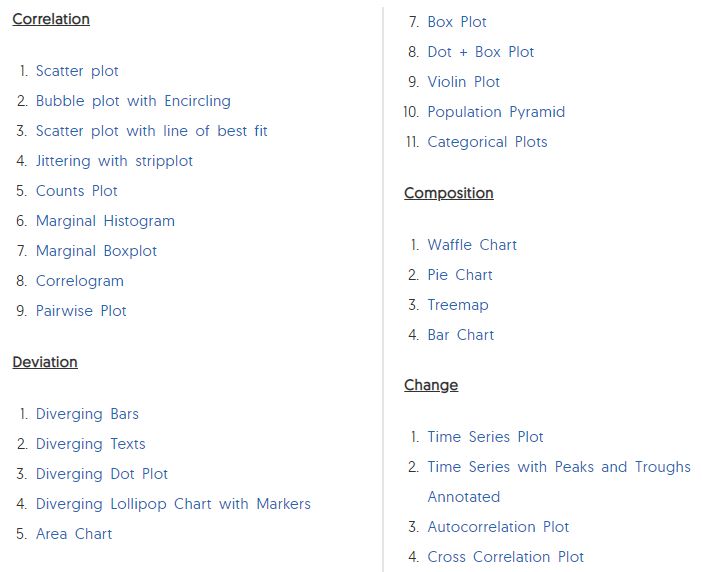Image resolution: width=702 pixels, height=572 pixels.
Task: Open the Area Chart link
Action: tap(74, 534)
